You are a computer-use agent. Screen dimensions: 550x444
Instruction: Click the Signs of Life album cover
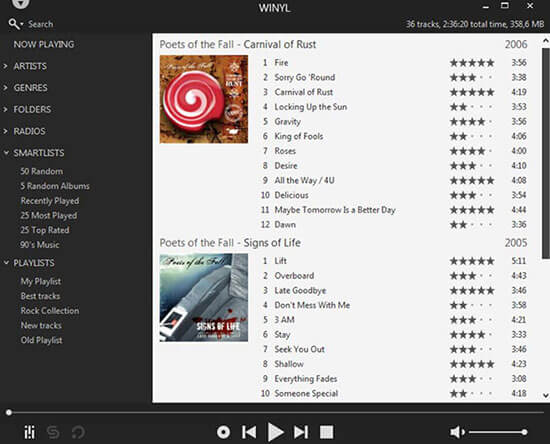pos(204,298)
